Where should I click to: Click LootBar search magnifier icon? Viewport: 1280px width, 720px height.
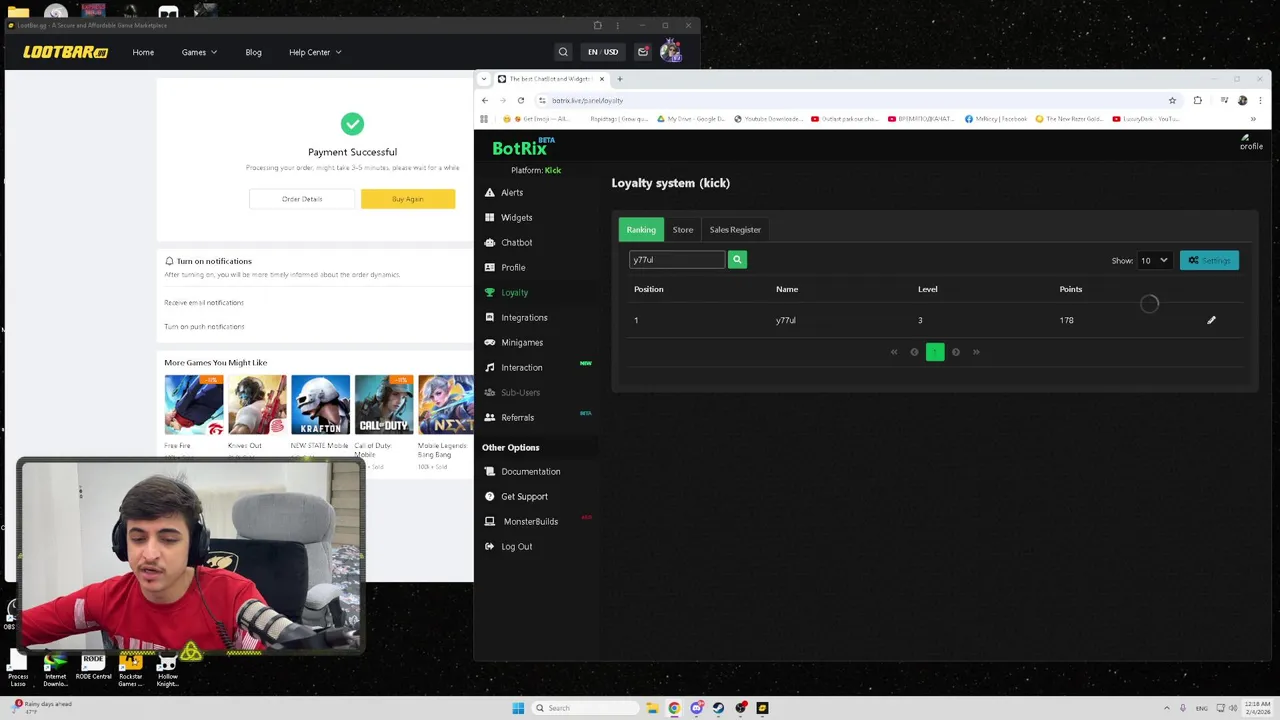tap(563, 52)
